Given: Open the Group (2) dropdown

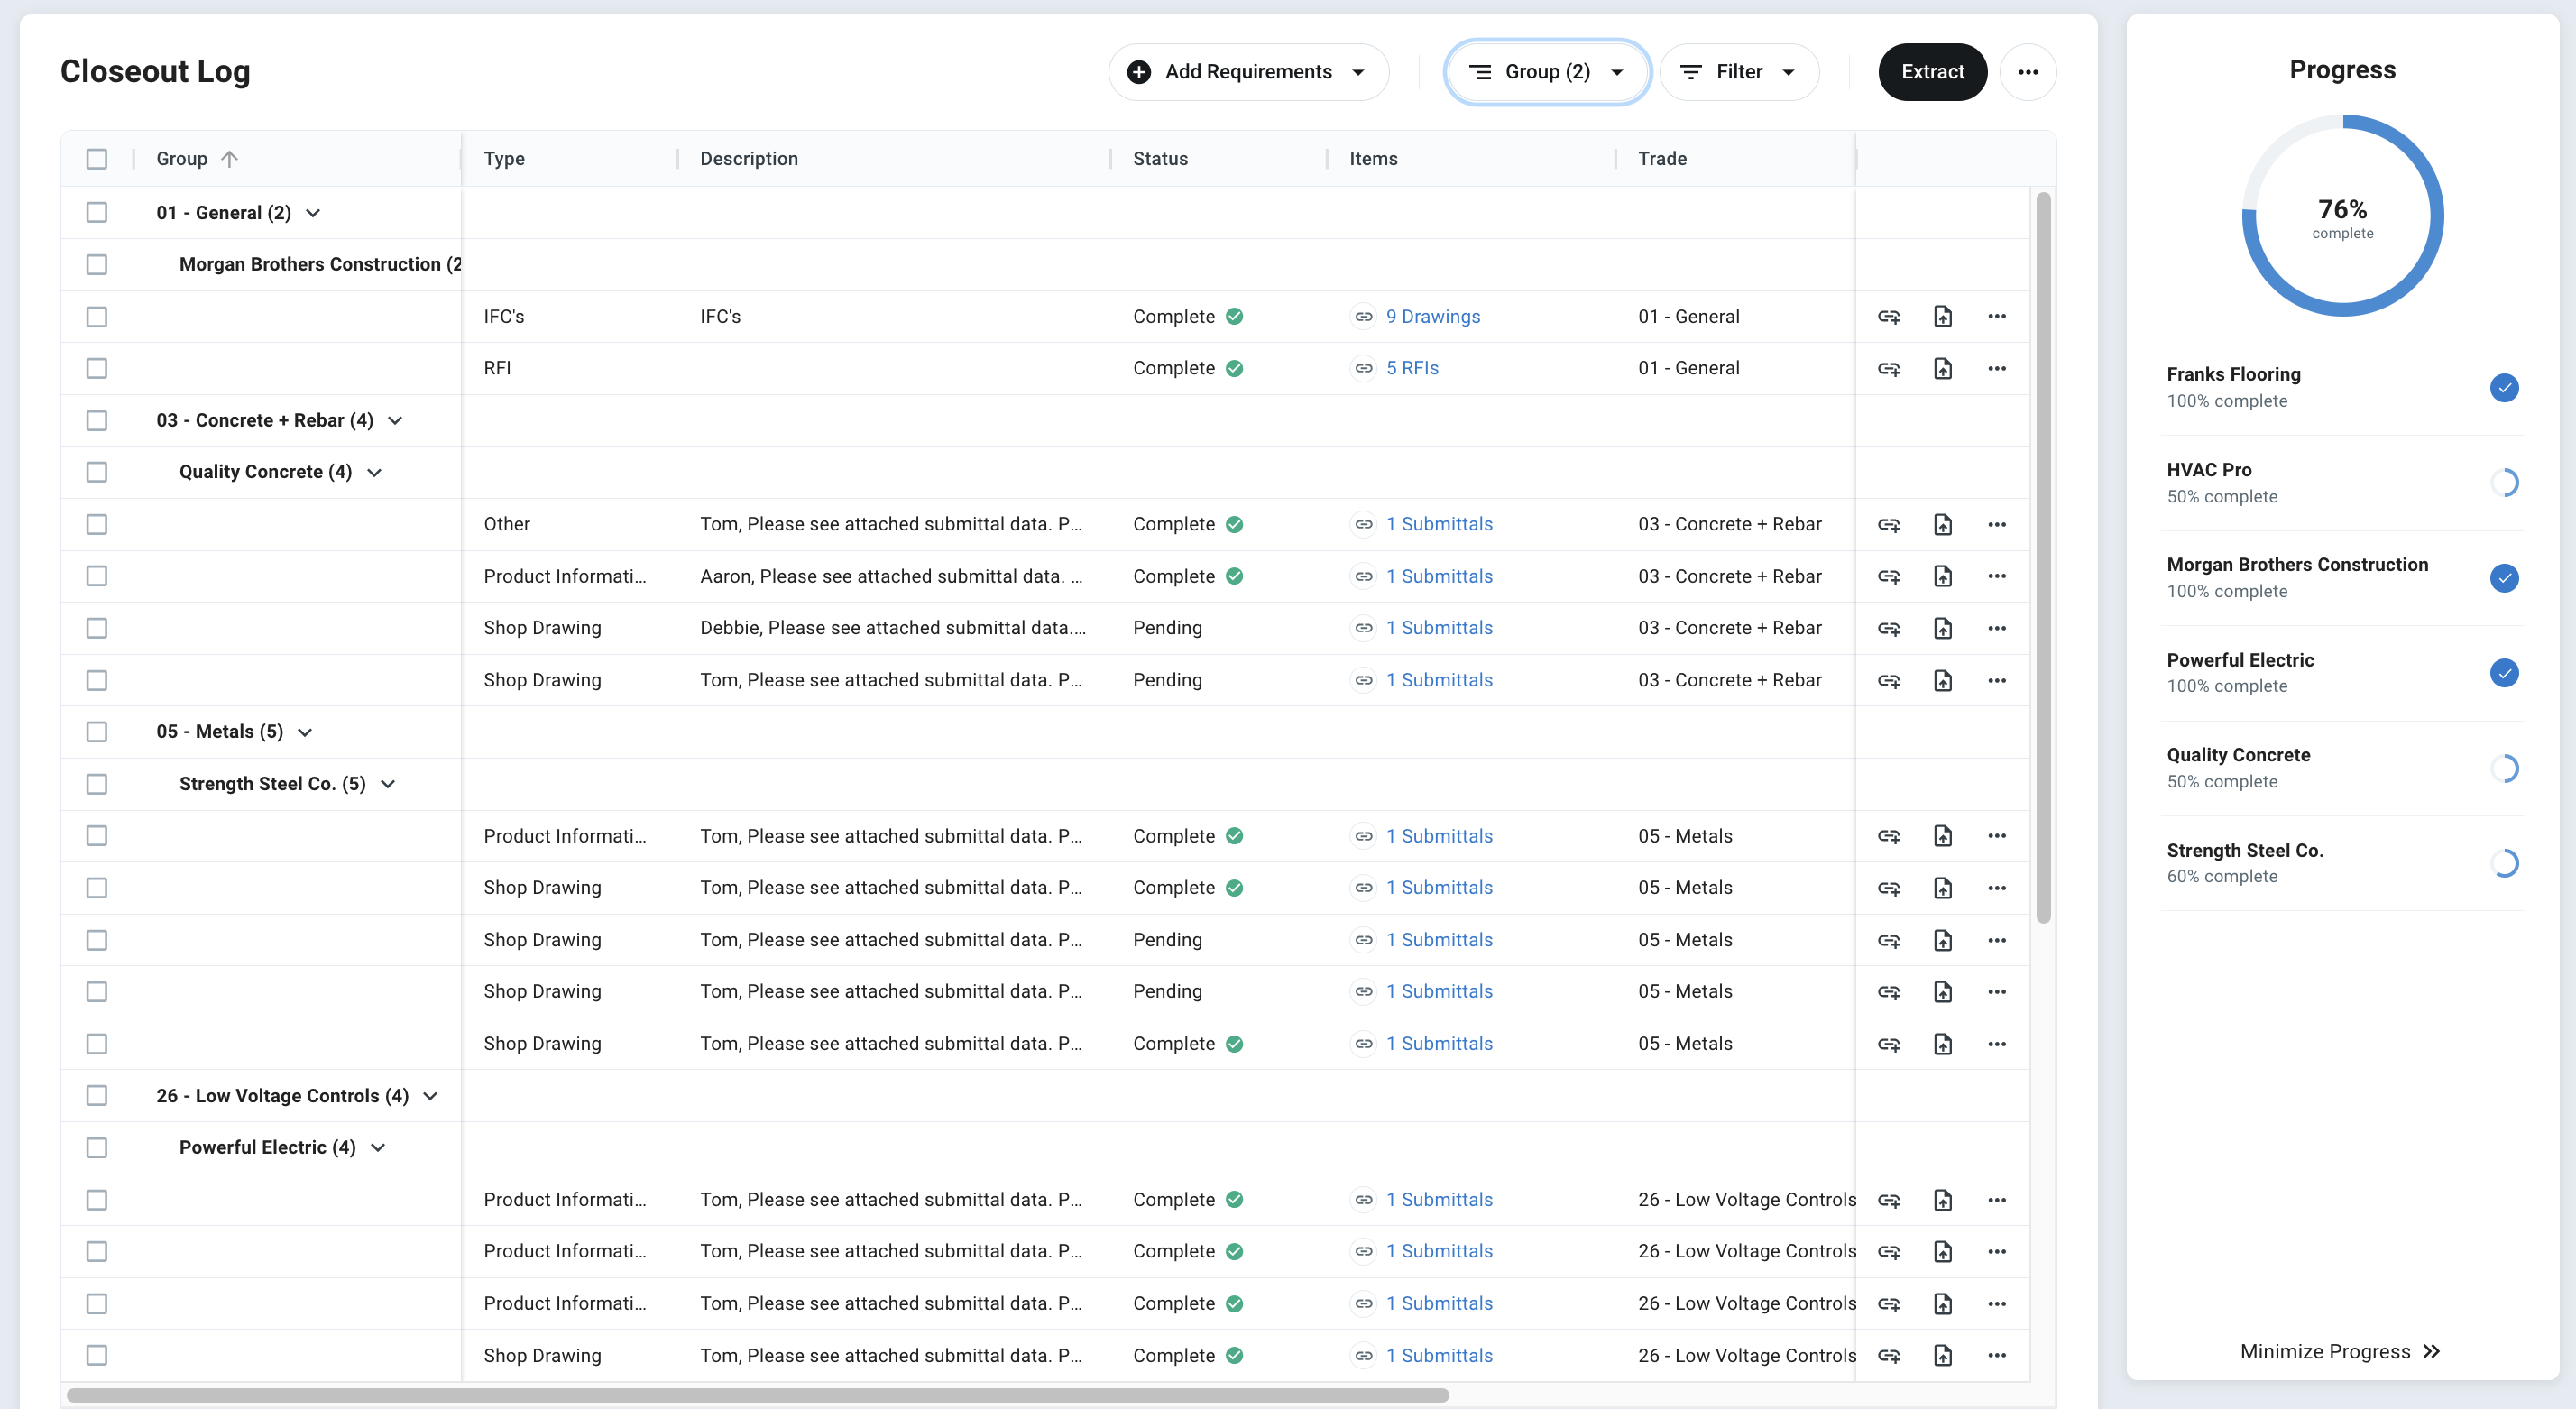Looking at the screenshot, I should (x=1546, y=71).
